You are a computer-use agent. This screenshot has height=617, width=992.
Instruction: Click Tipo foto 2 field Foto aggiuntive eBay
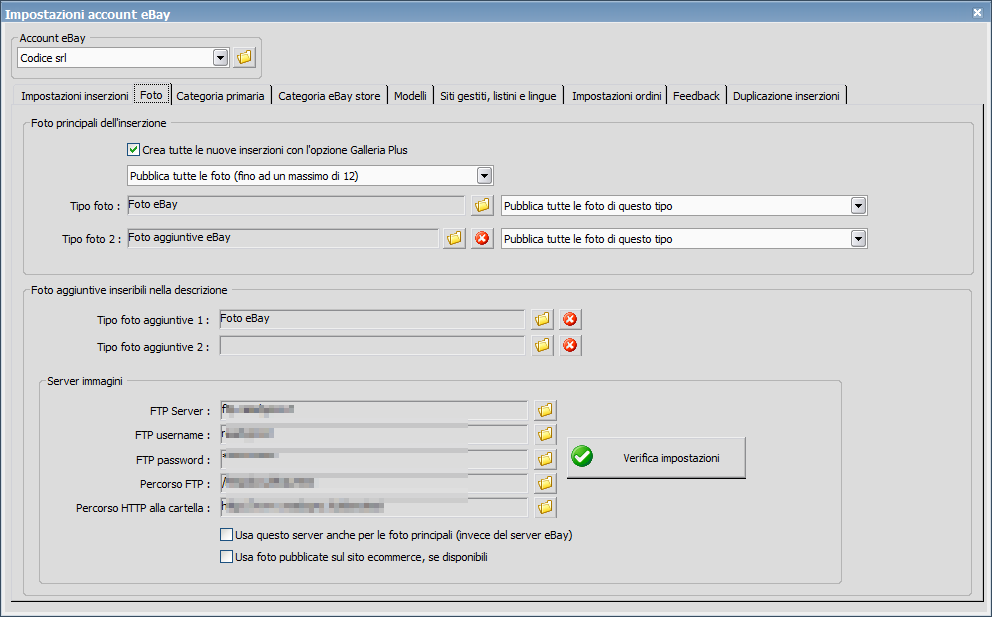pyautogui.click(x=283, y=238)
